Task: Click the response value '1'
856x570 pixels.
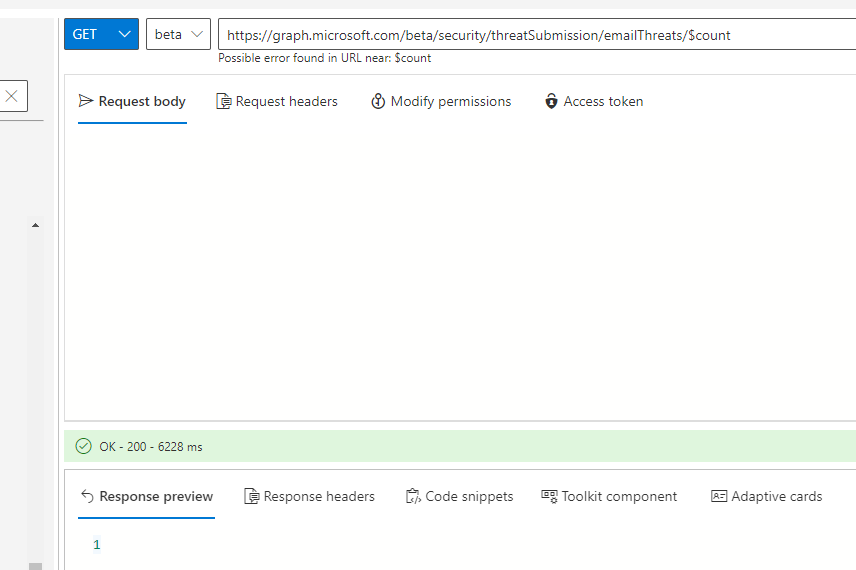Action: 97,544
